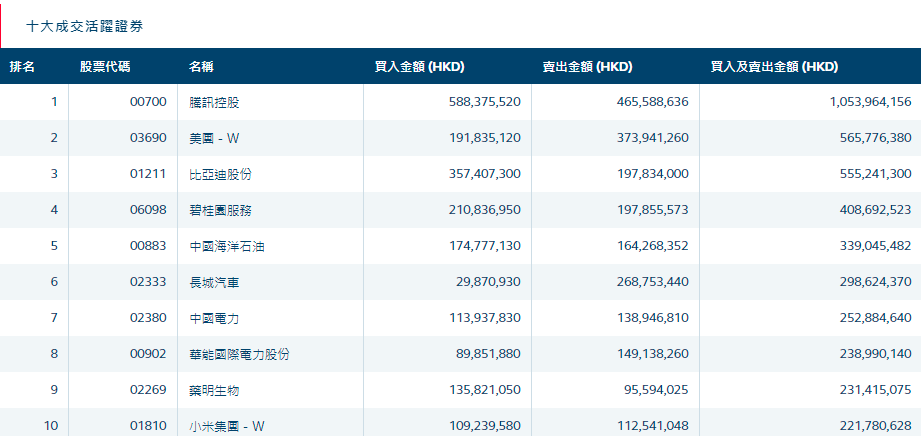921x436 pixels.
Task: Click total amount 565,776,380
Action: 876,138
